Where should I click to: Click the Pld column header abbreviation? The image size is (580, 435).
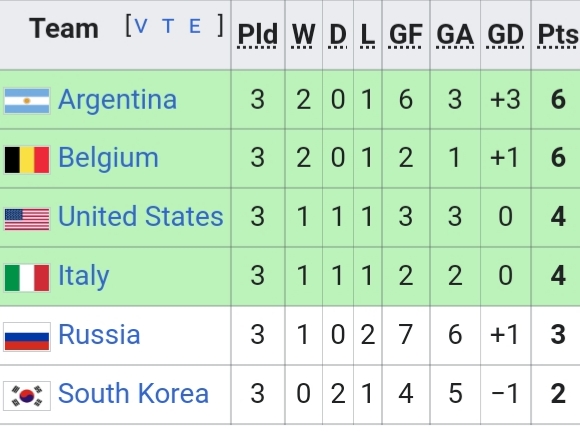click(257, 35)
